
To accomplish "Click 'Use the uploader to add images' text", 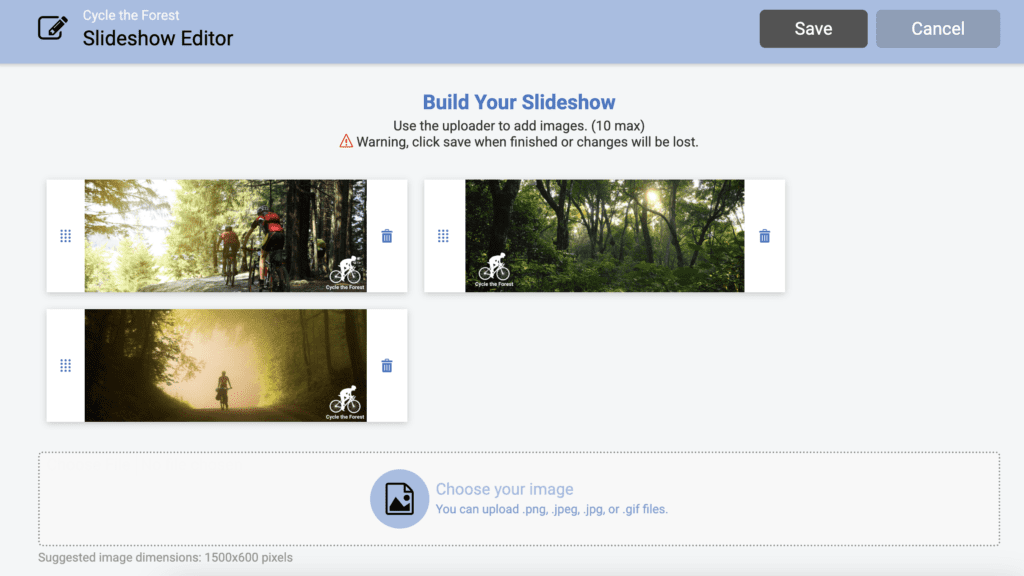I will click(519, 125).
